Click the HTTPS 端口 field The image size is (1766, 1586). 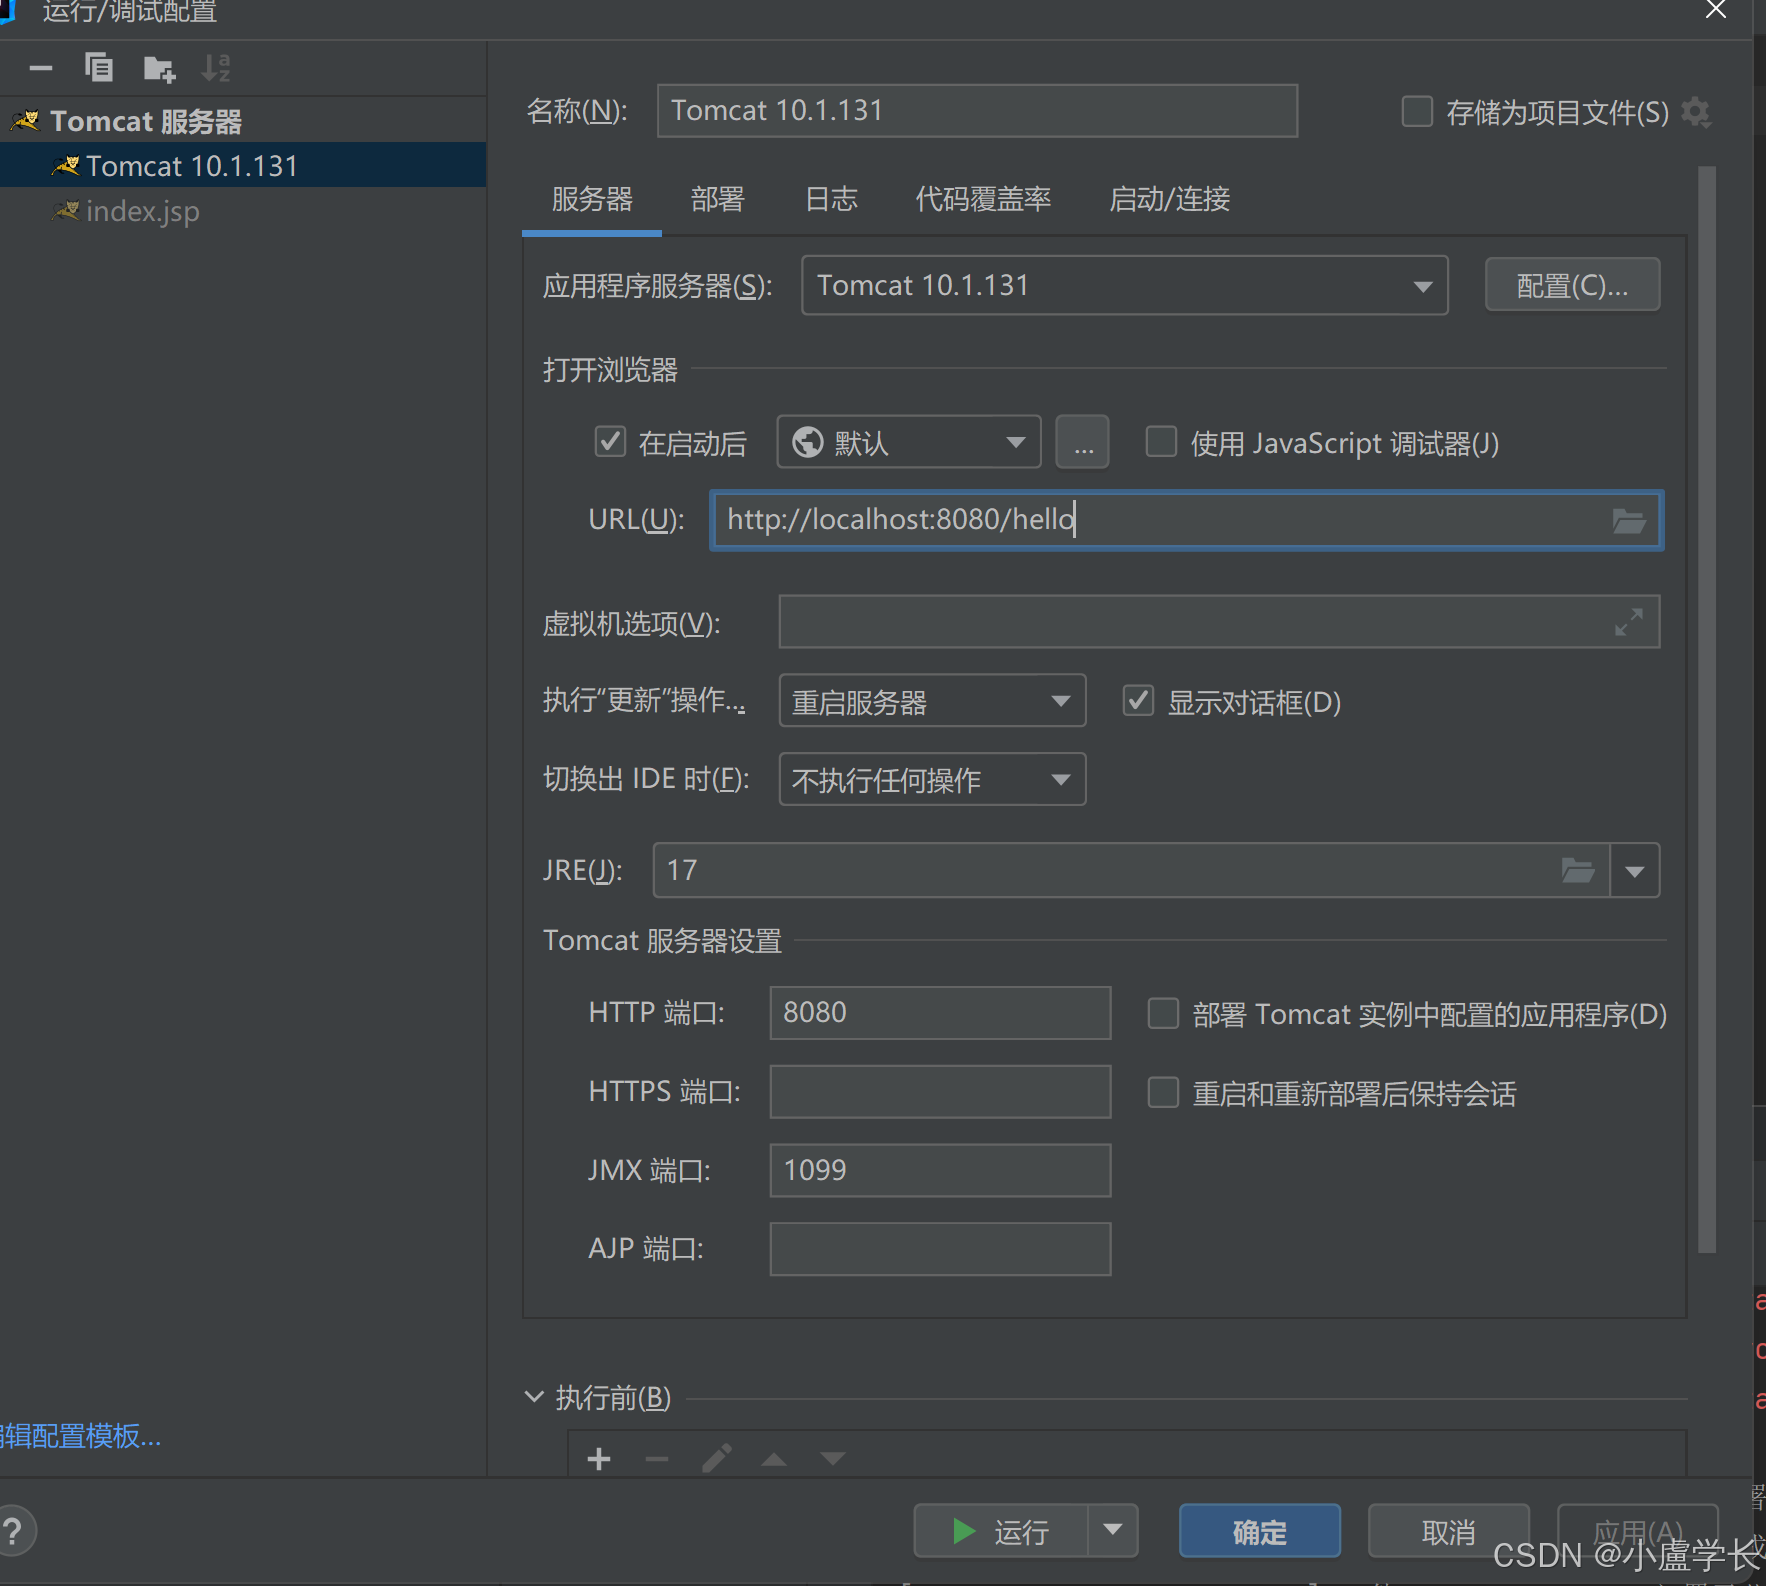940,1092
